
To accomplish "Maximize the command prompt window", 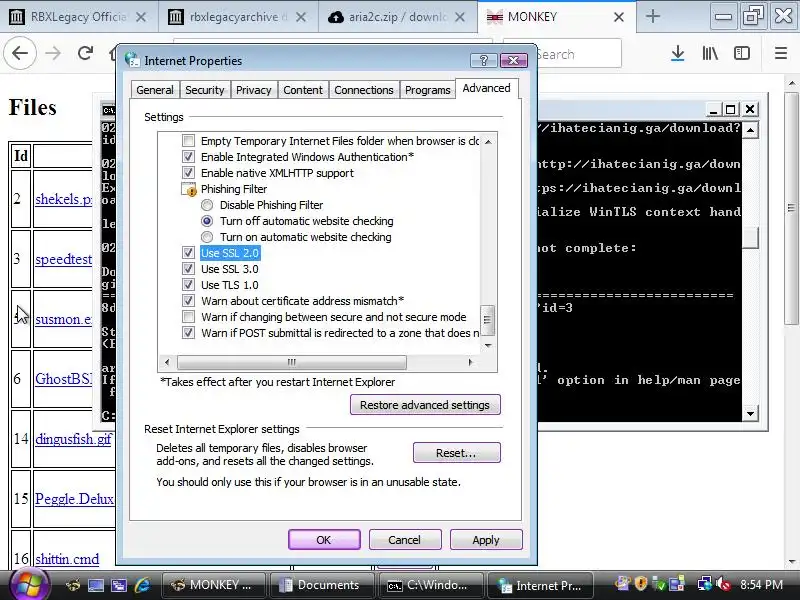I will 731,109.
